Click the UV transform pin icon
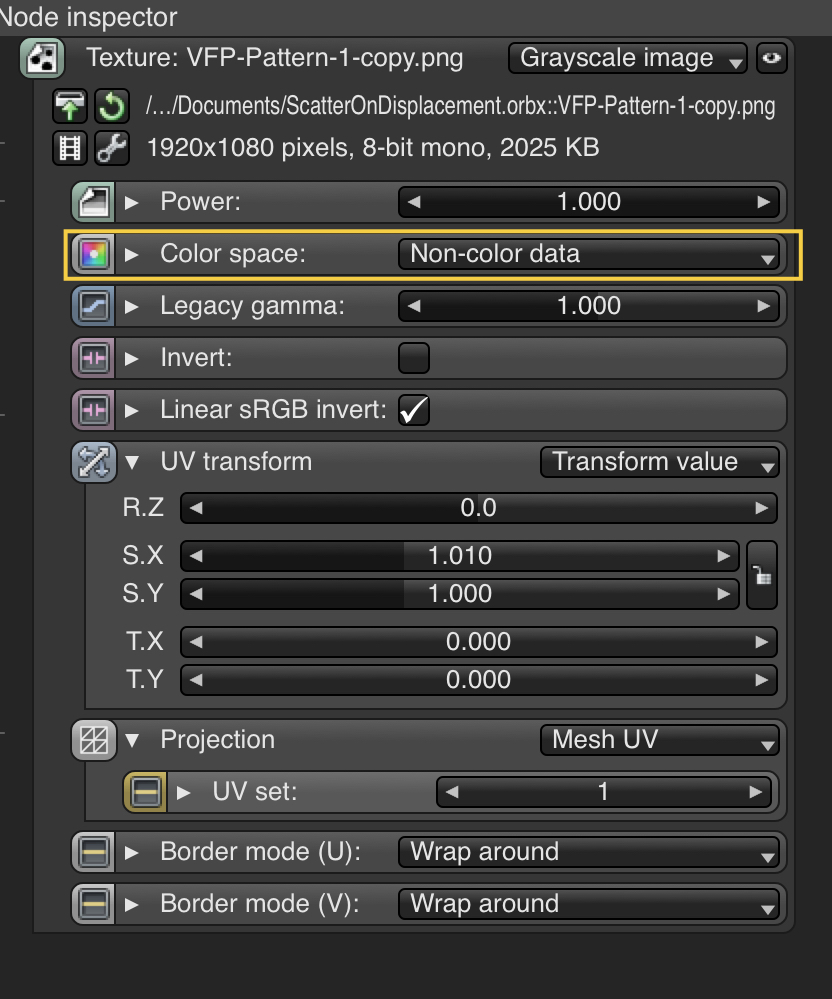Screen dimensions: 832x999 pos(93,462)
